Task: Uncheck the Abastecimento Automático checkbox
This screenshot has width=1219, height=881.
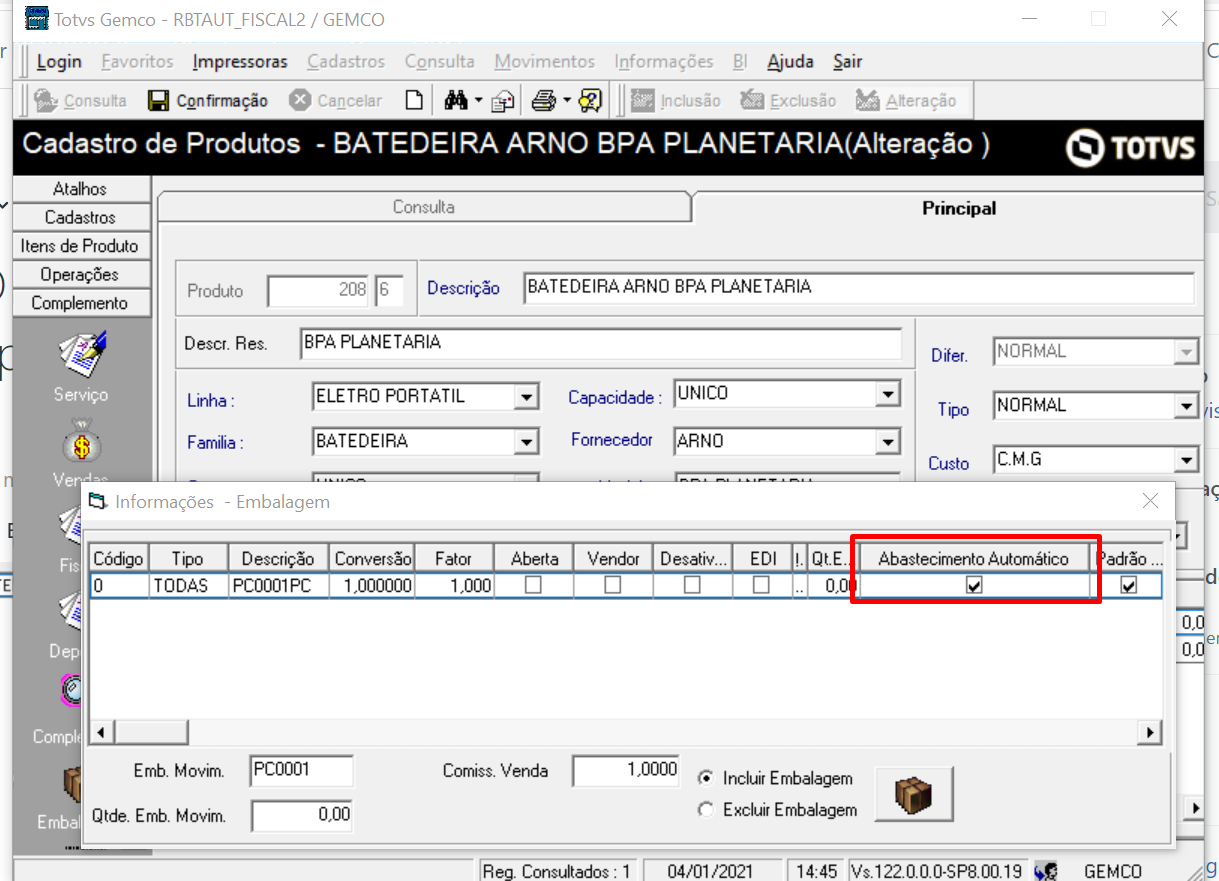Action: tap(974, 586)
